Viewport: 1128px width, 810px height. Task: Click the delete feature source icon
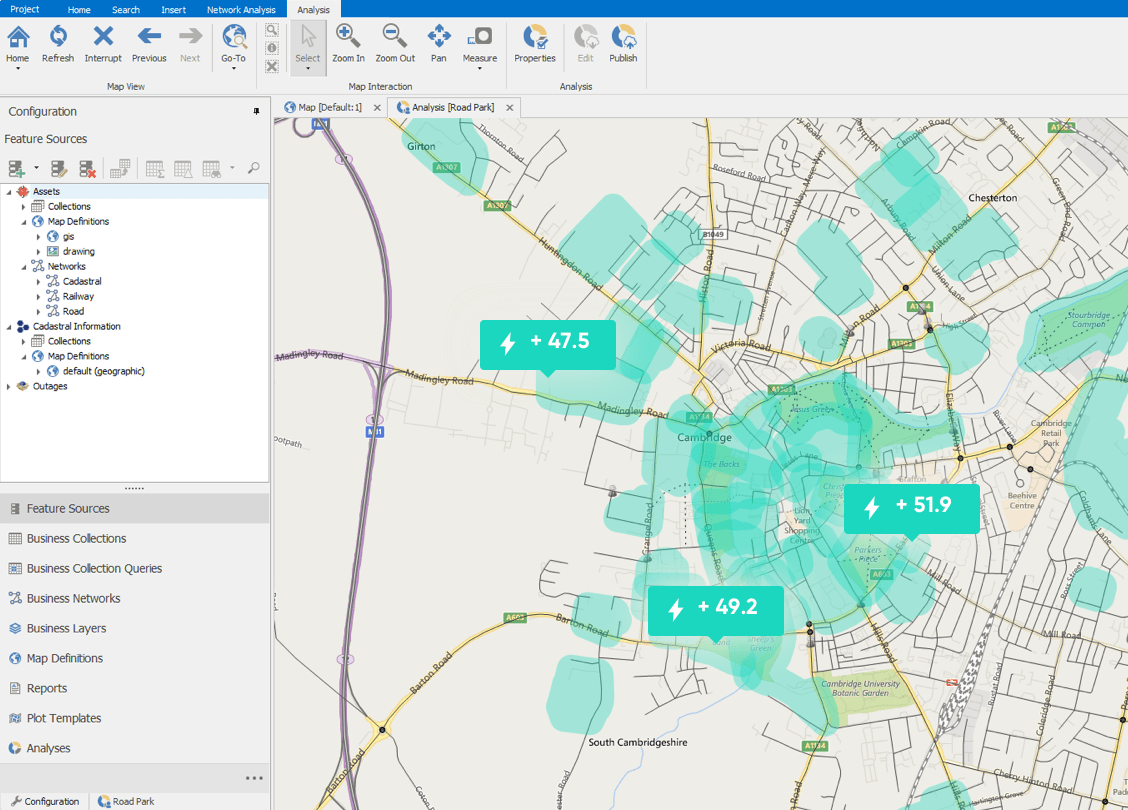(x=87, y=168)
